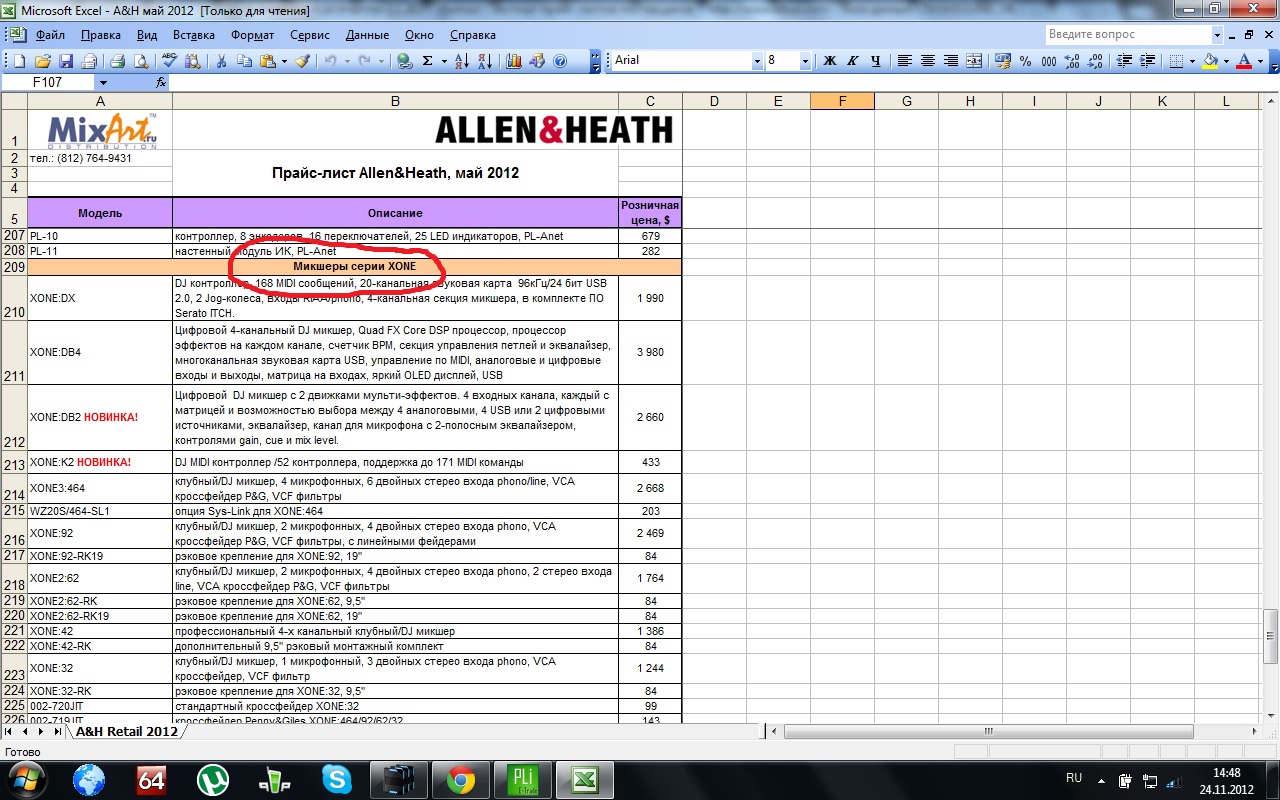Open the font name dropdown showing Arial

tap(757, 61)
